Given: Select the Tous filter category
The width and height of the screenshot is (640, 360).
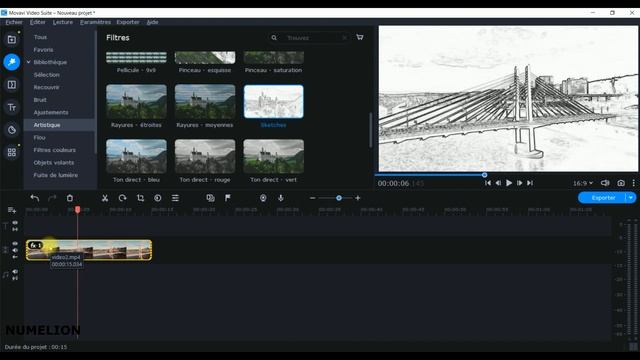Looking at the screenshot, I should point(40,37).
